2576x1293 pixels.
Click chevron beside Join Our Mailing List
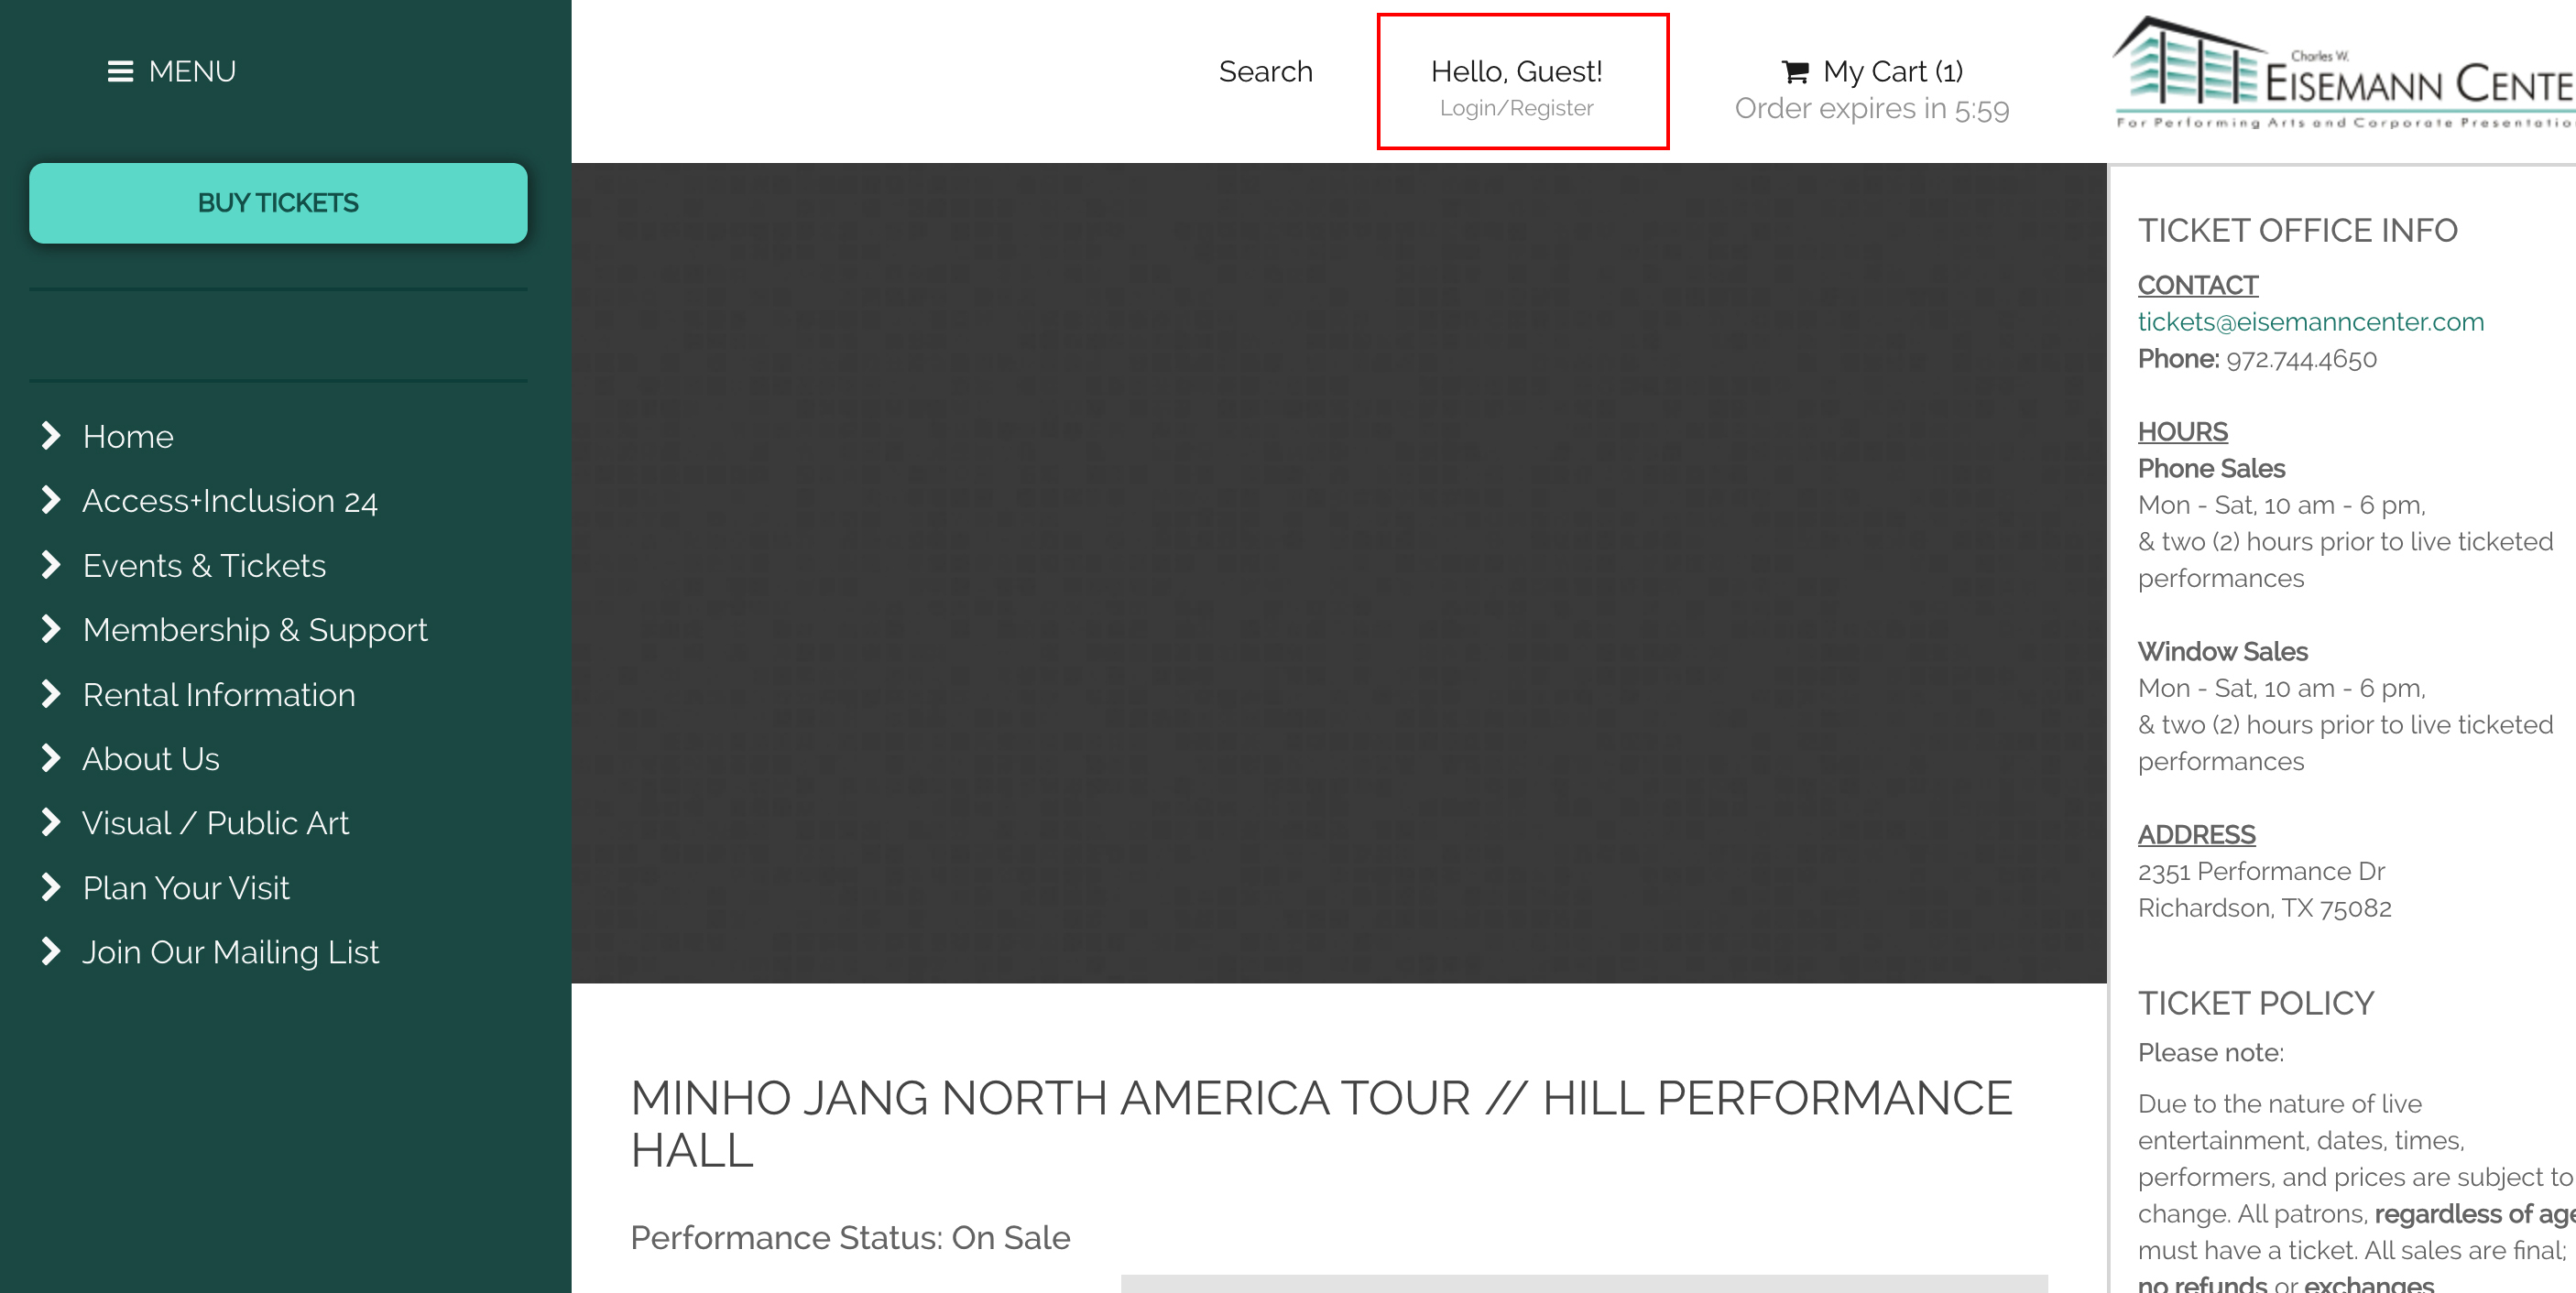50,952
